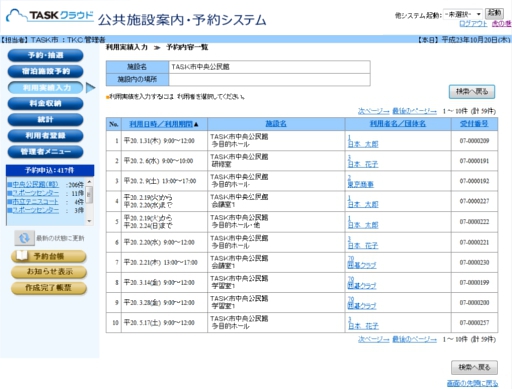Select 囲碁クラブ in row 07-0000200
Viewport: 512px width, 389px height.
point(362,306)
